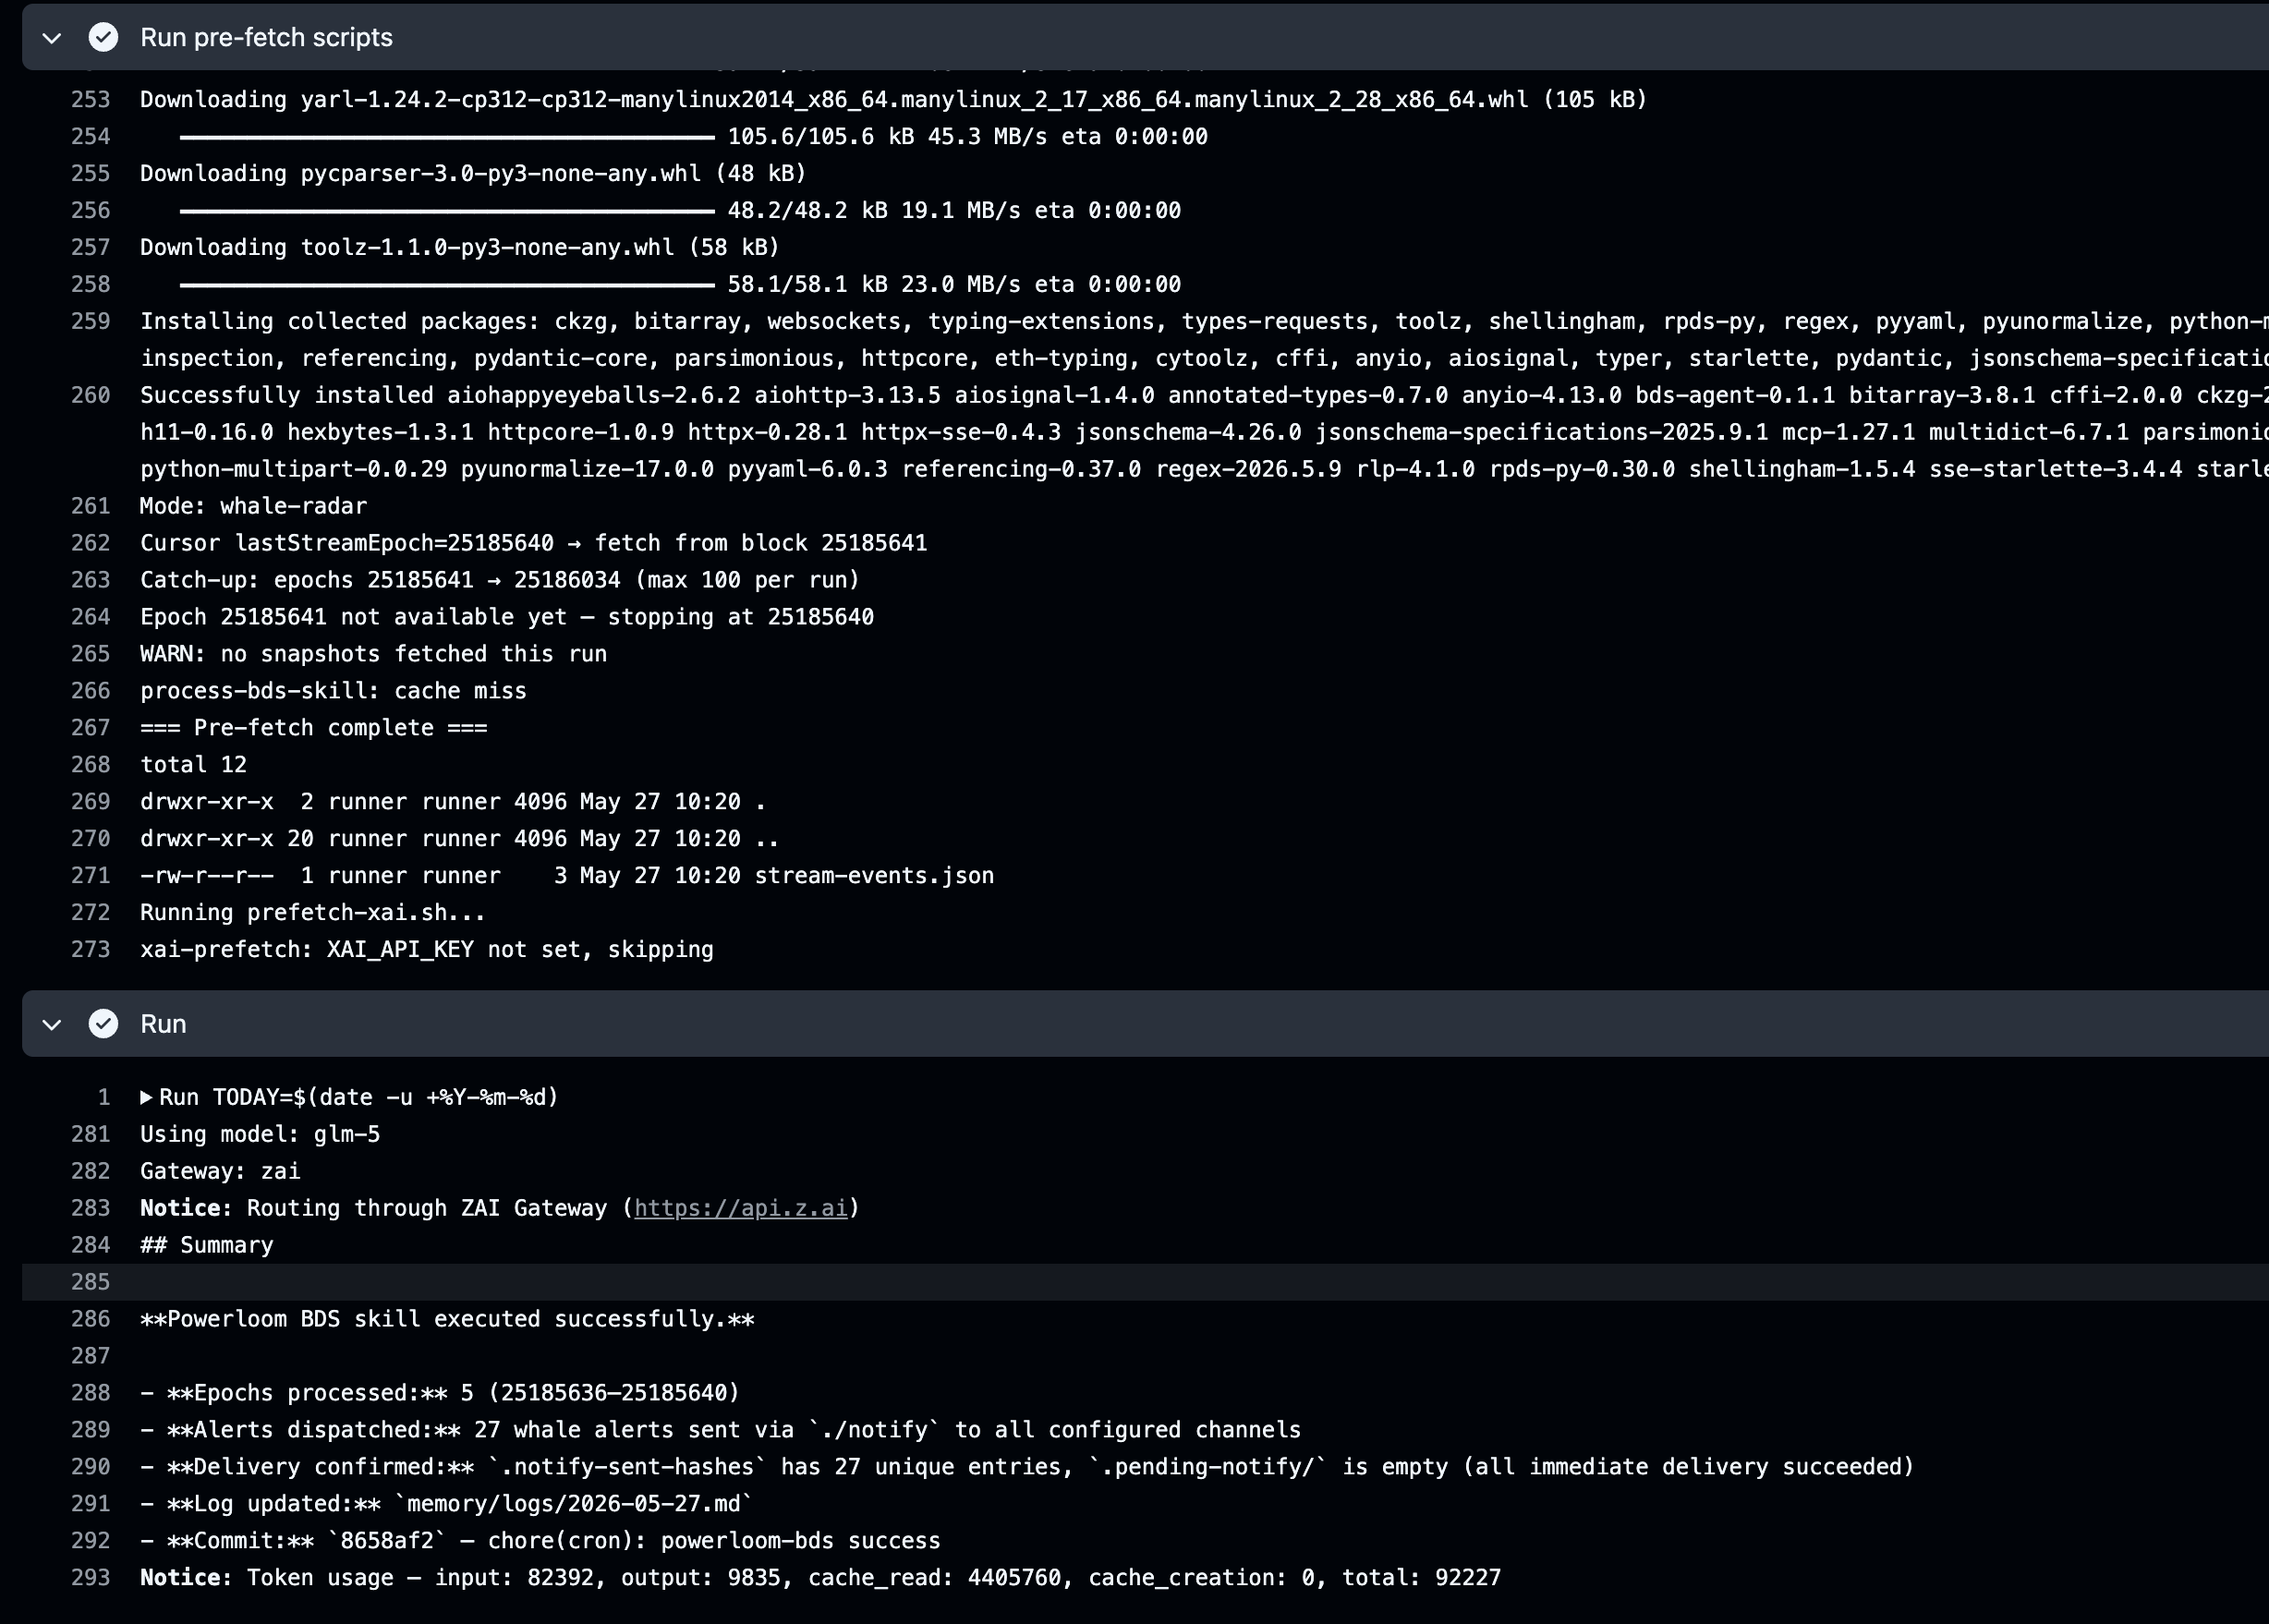Click '## Summary' log line
The width and height of the screenshot is (2269, 1624).
[x=206, y=1245]
